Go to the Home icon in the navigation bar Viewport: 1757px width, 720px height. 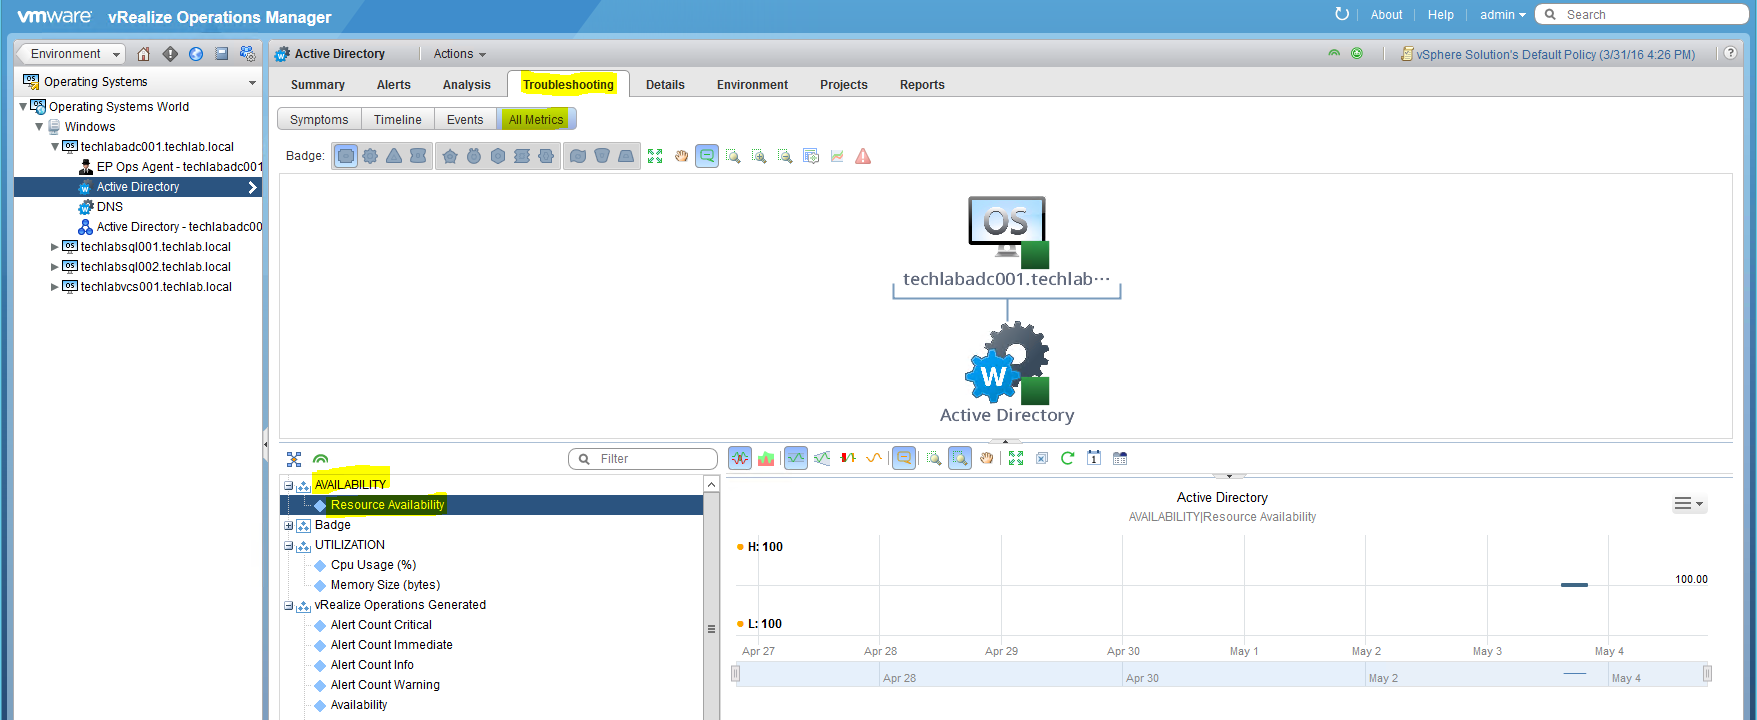pos(144,54)
